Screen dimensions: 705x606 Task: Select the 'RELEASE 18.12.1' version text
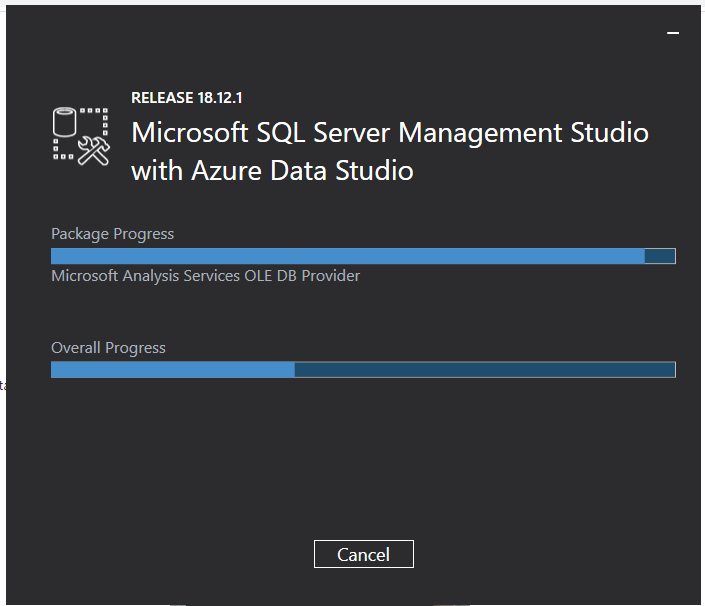187,98
